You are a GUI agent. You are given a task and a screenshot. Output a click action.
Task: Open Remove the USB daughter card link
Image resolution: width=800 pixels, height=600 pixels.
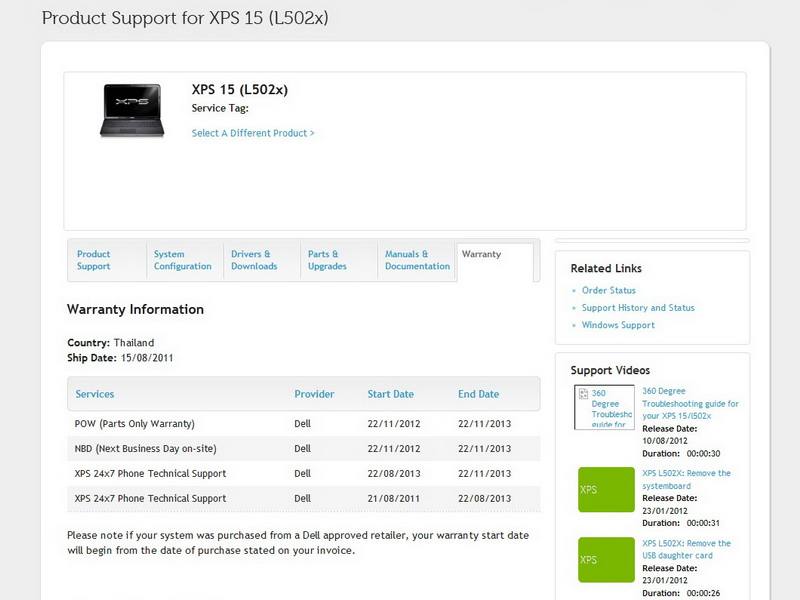point(686,549)
